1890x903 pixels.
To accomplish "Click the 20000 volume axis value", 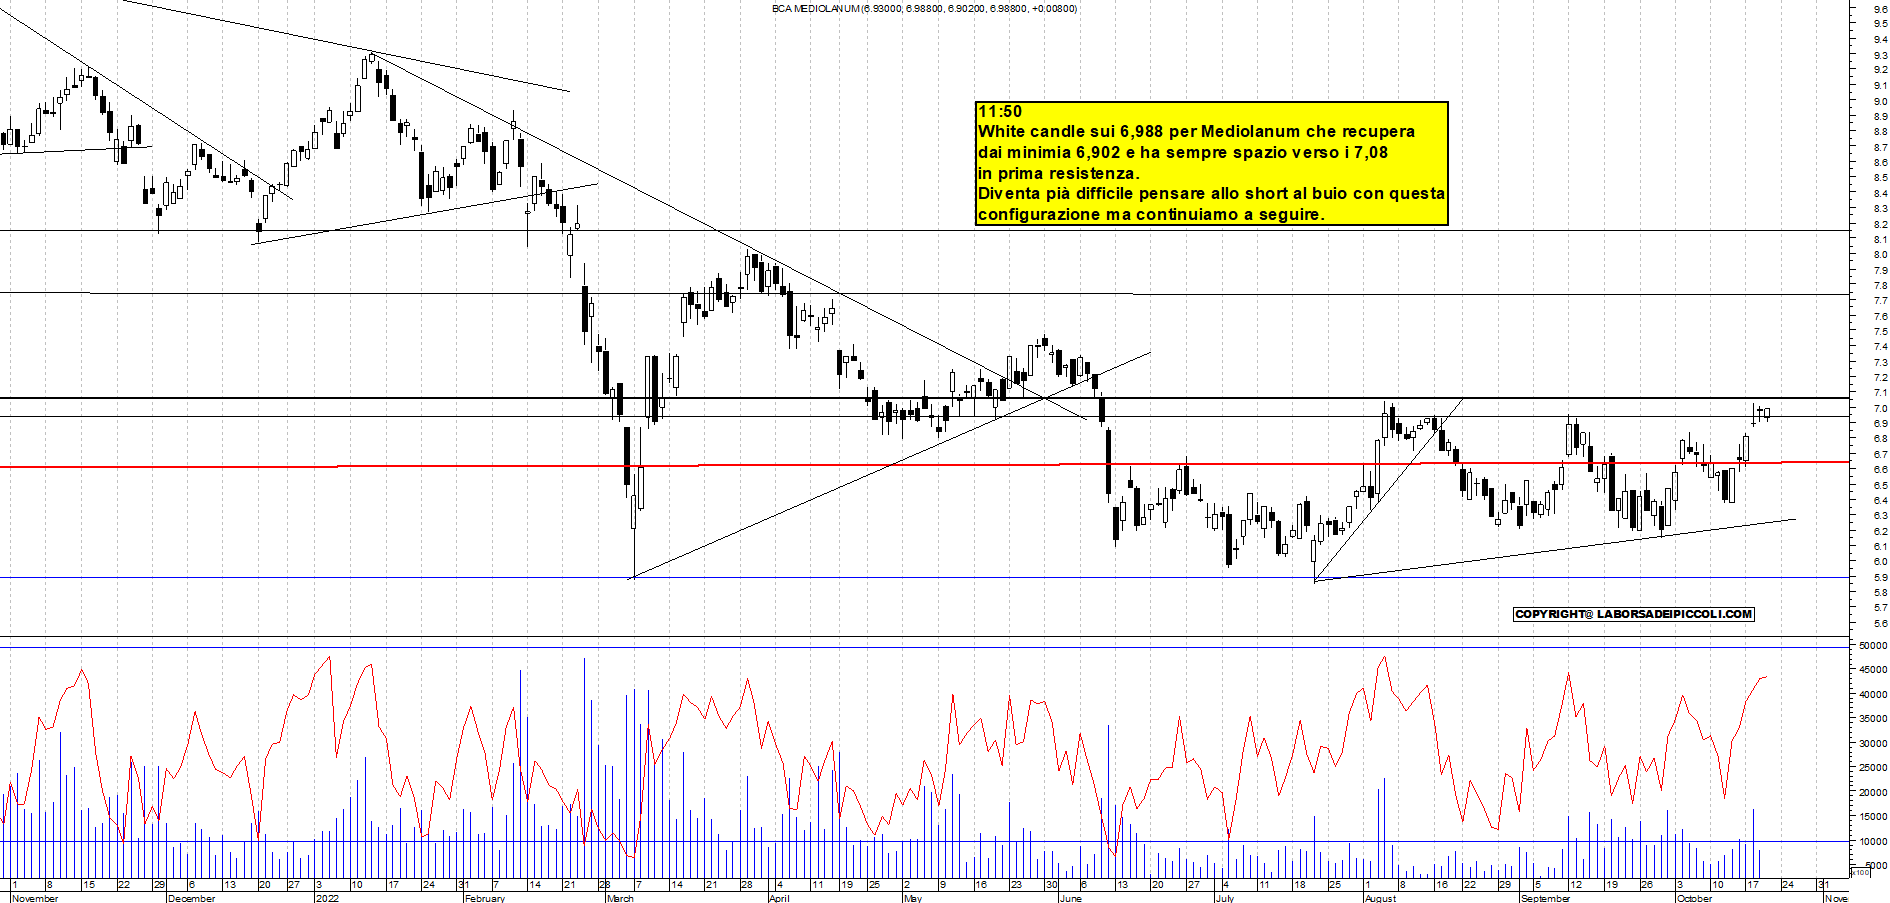I will pos(1873,792).
